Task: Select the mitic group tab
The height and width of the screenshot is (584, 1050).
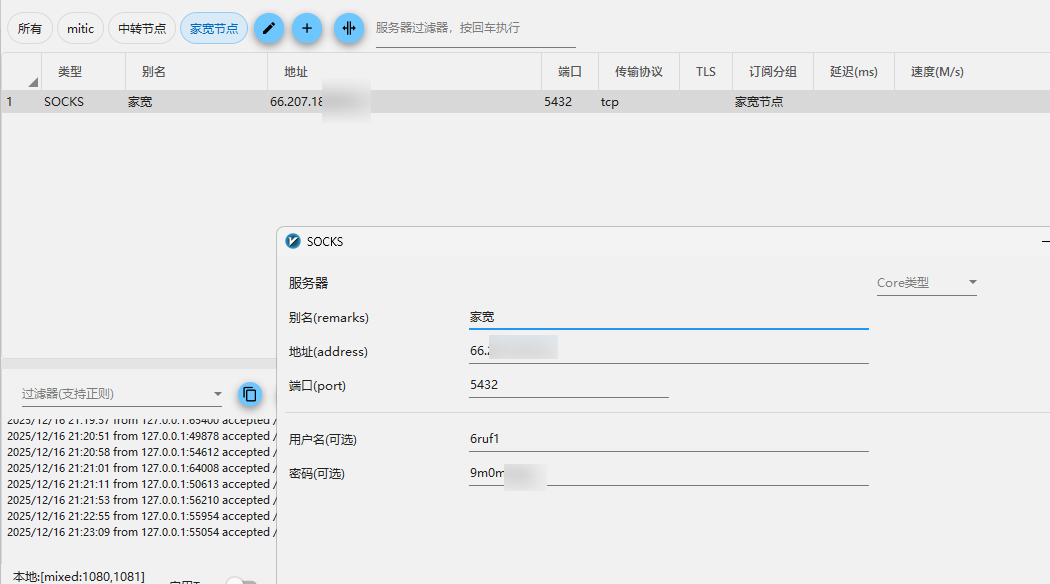Action: pos(80,29)
